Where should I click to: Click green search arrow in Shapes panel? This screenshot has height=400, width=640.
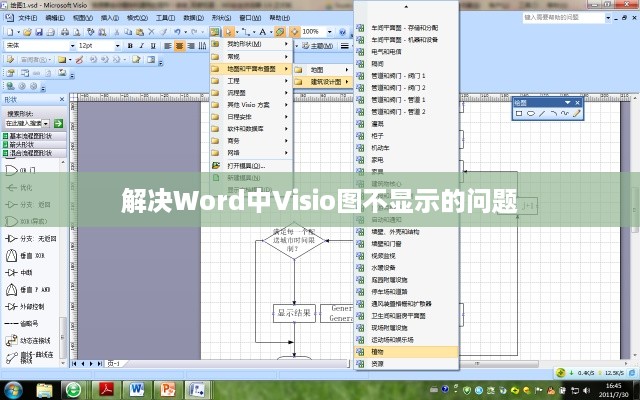click(58, 123)
